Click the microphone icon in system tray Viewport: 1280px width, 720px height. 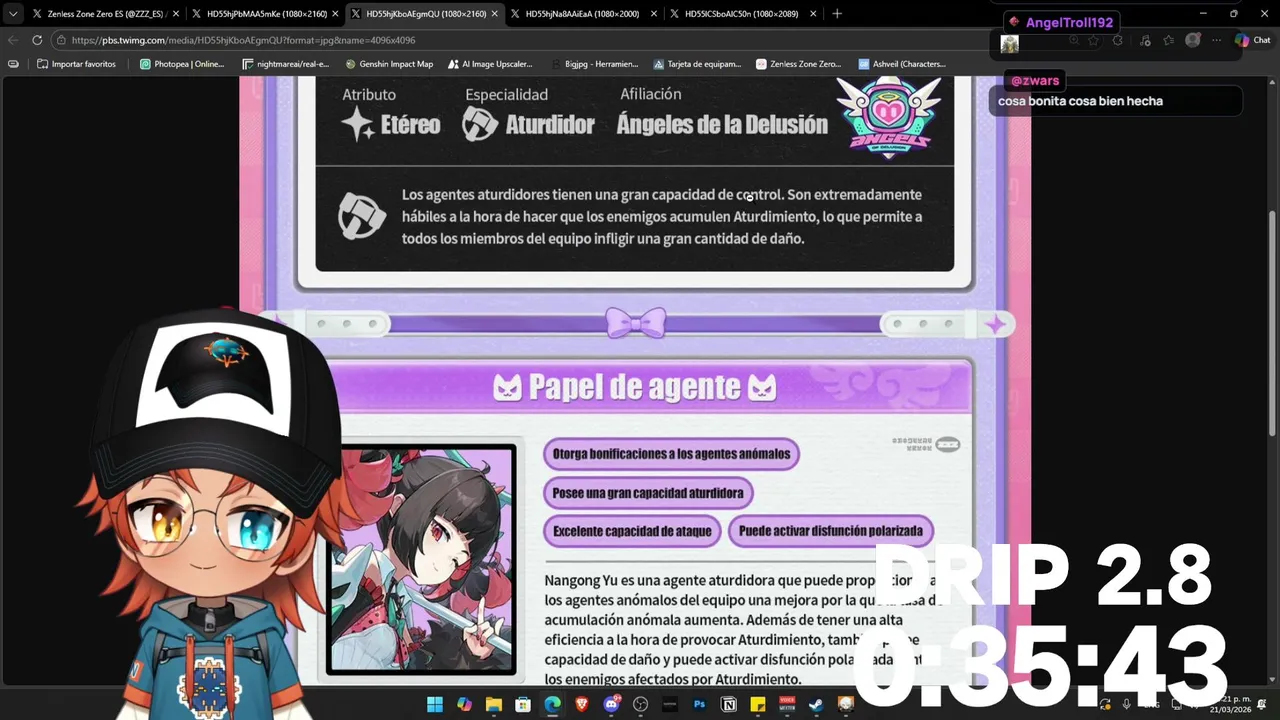pos(1127,705)
